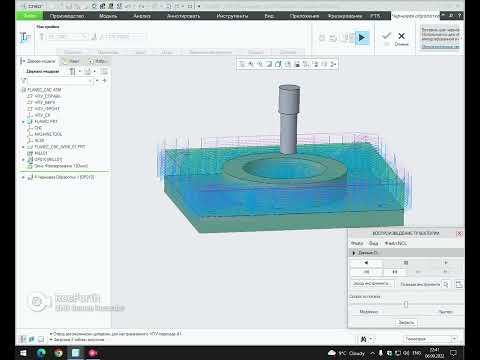Open the display style icon in the graphics toolbar
The height and width of the screenshot is (360, 480).
tap(278, 64)
